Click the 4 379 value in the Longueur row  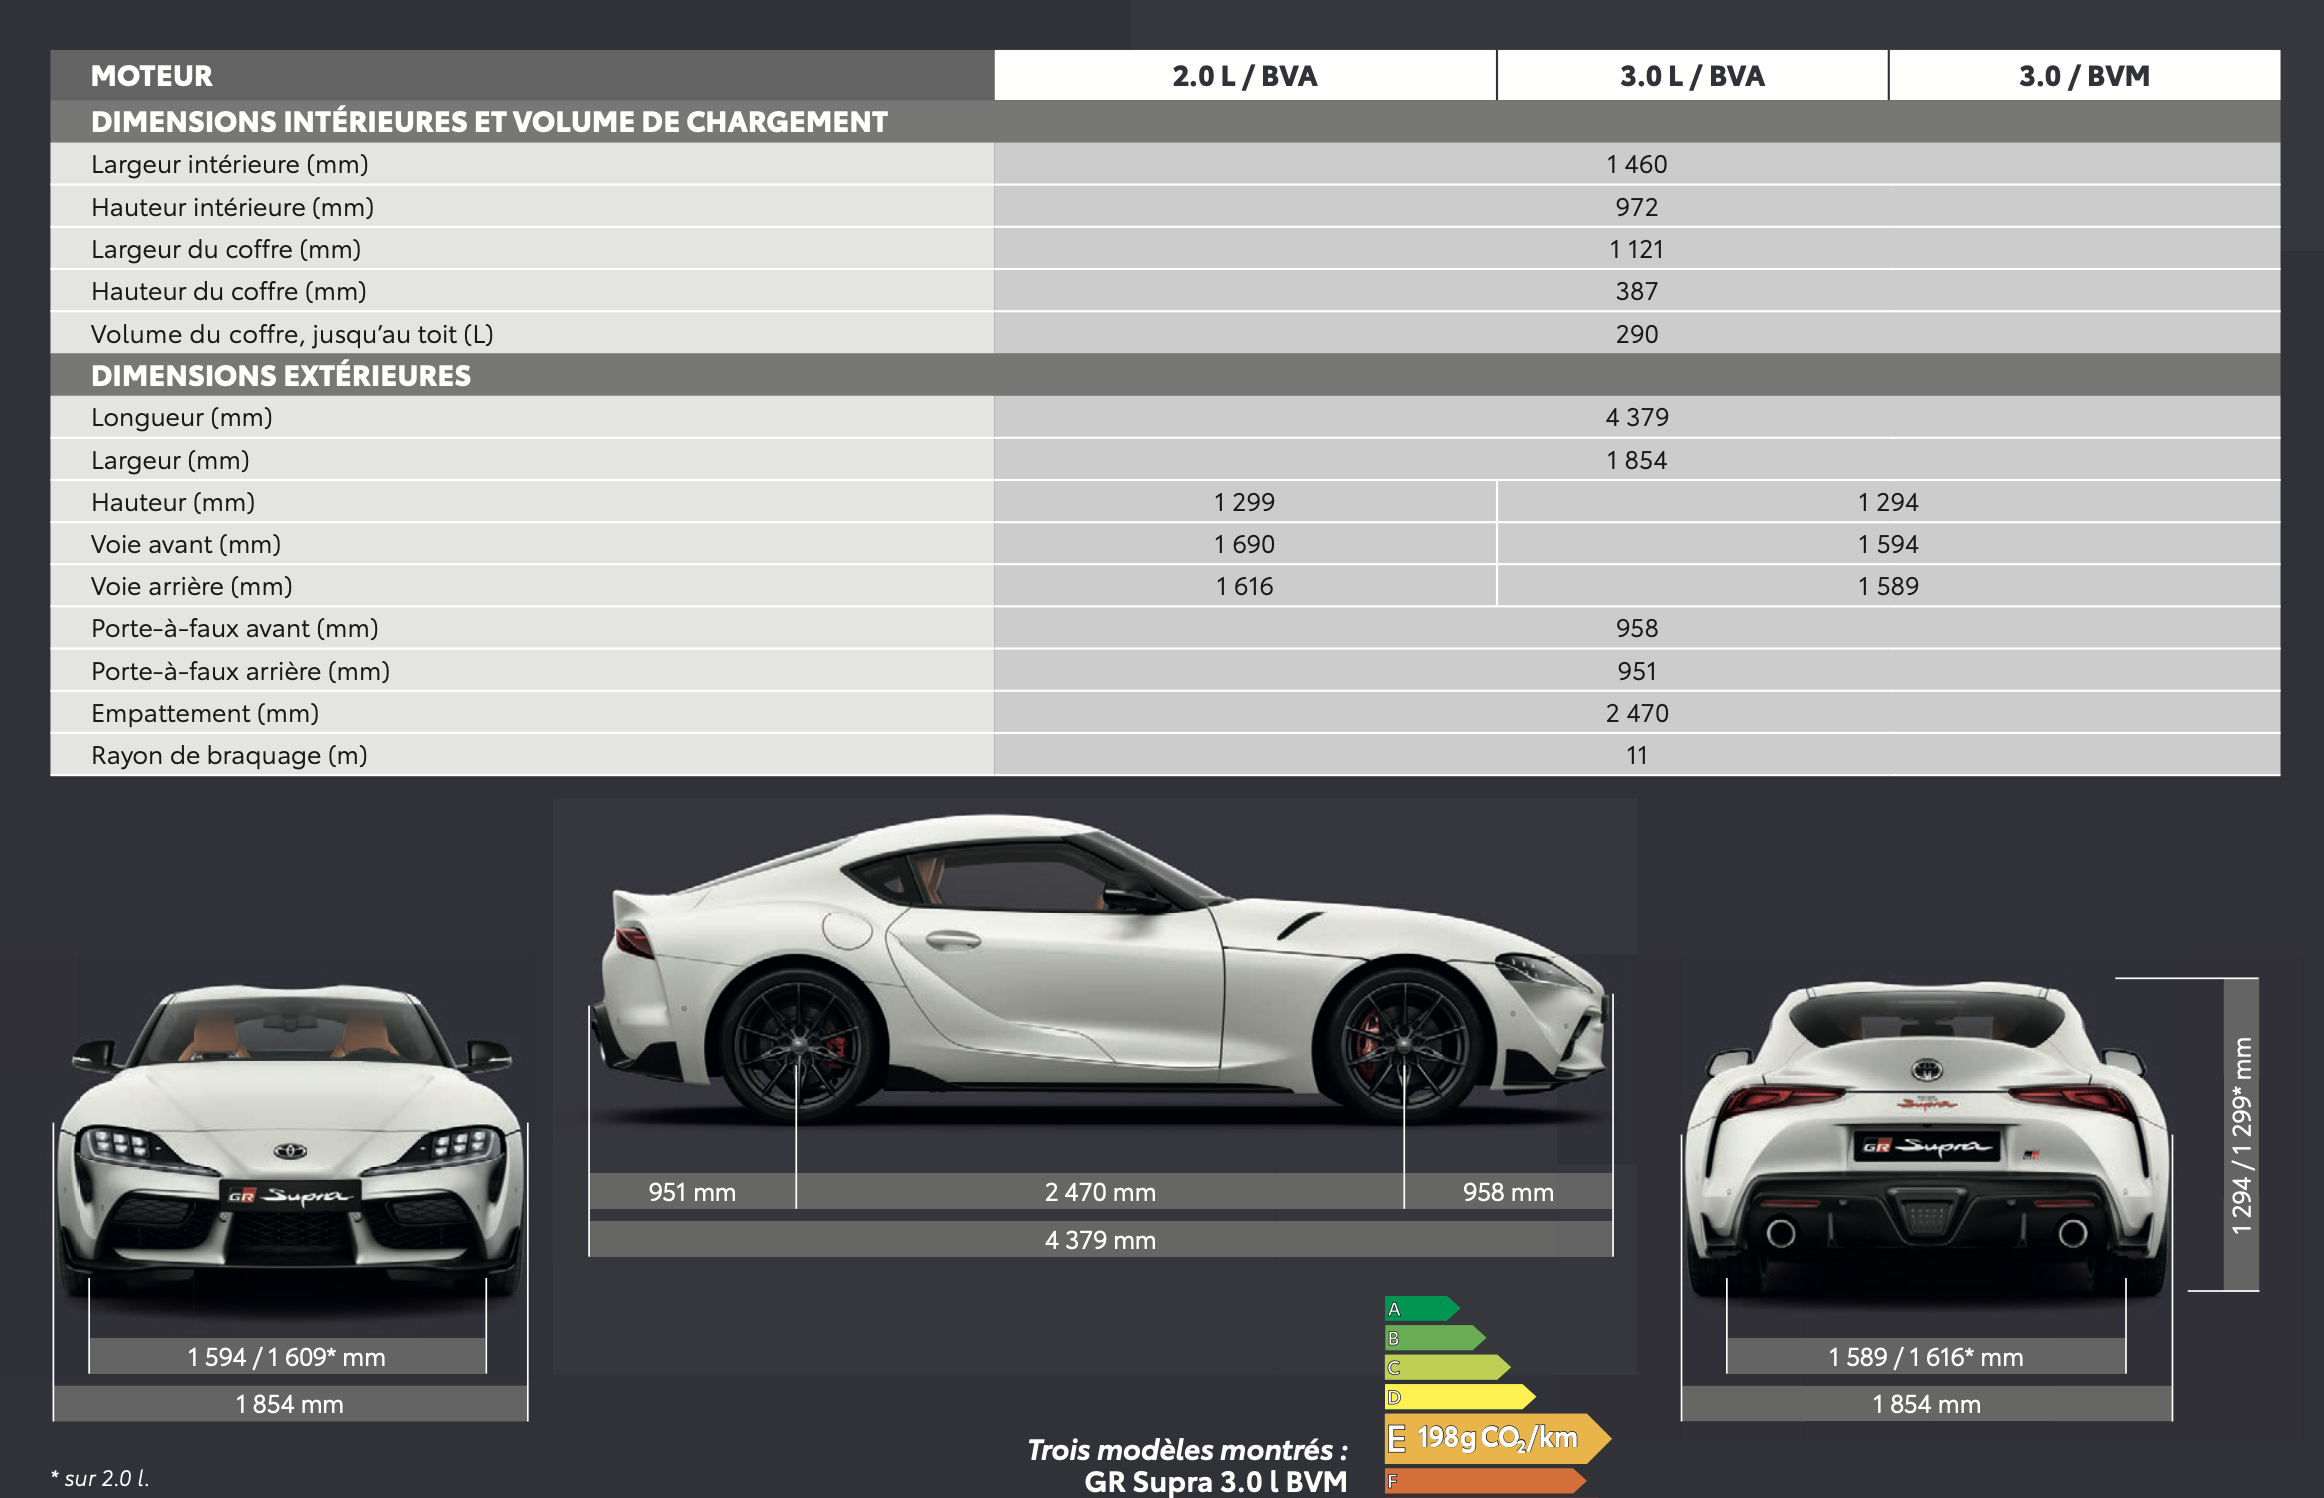point(1637,417)
